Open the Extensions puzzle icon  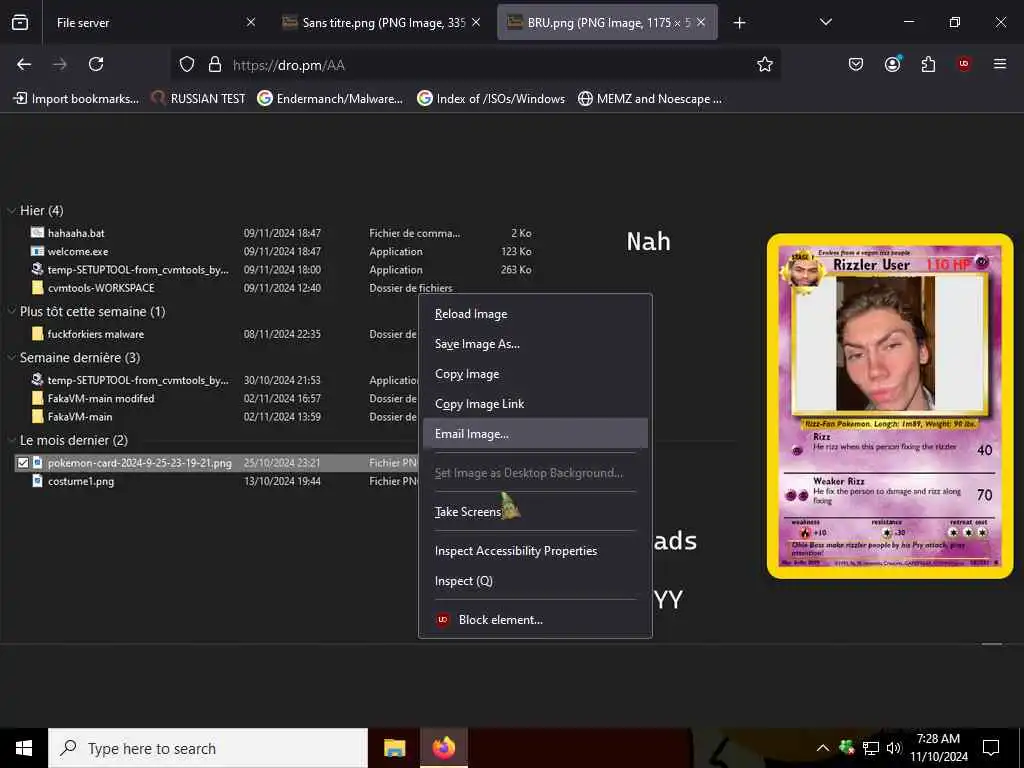pyautogui.click(x=928, y=64)
